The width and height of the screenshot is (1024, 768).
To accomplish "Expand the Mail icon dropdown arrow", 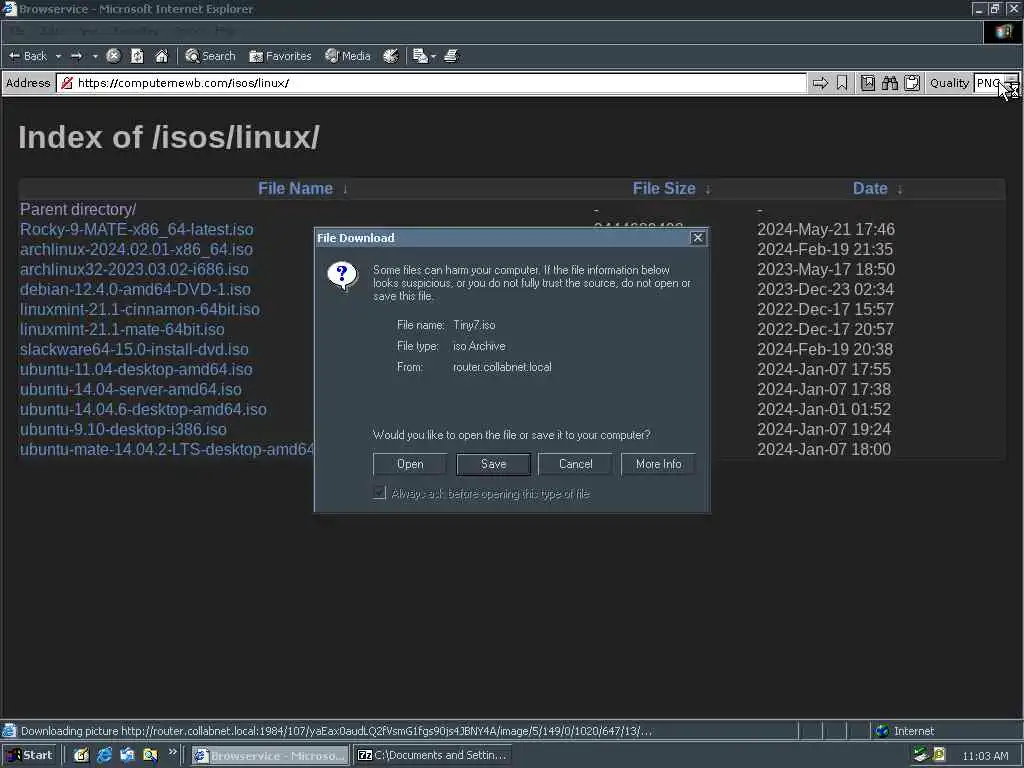I will (x=433, y=57).
